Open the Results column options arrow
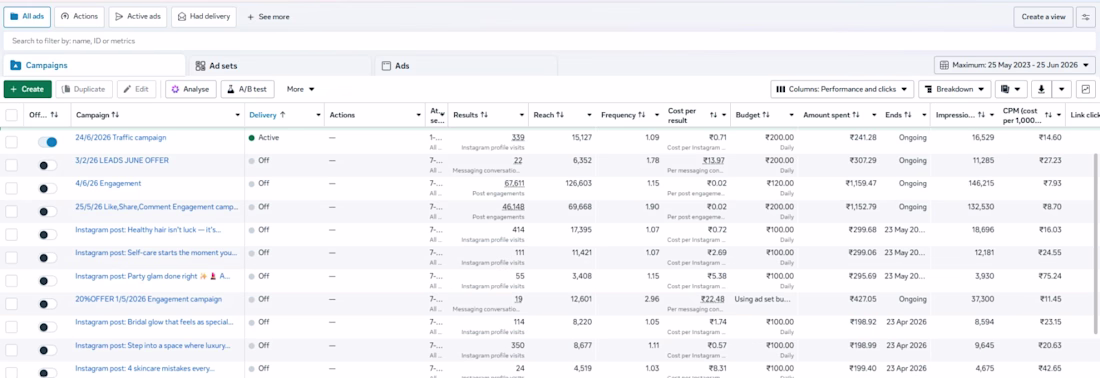 [522, 115]
